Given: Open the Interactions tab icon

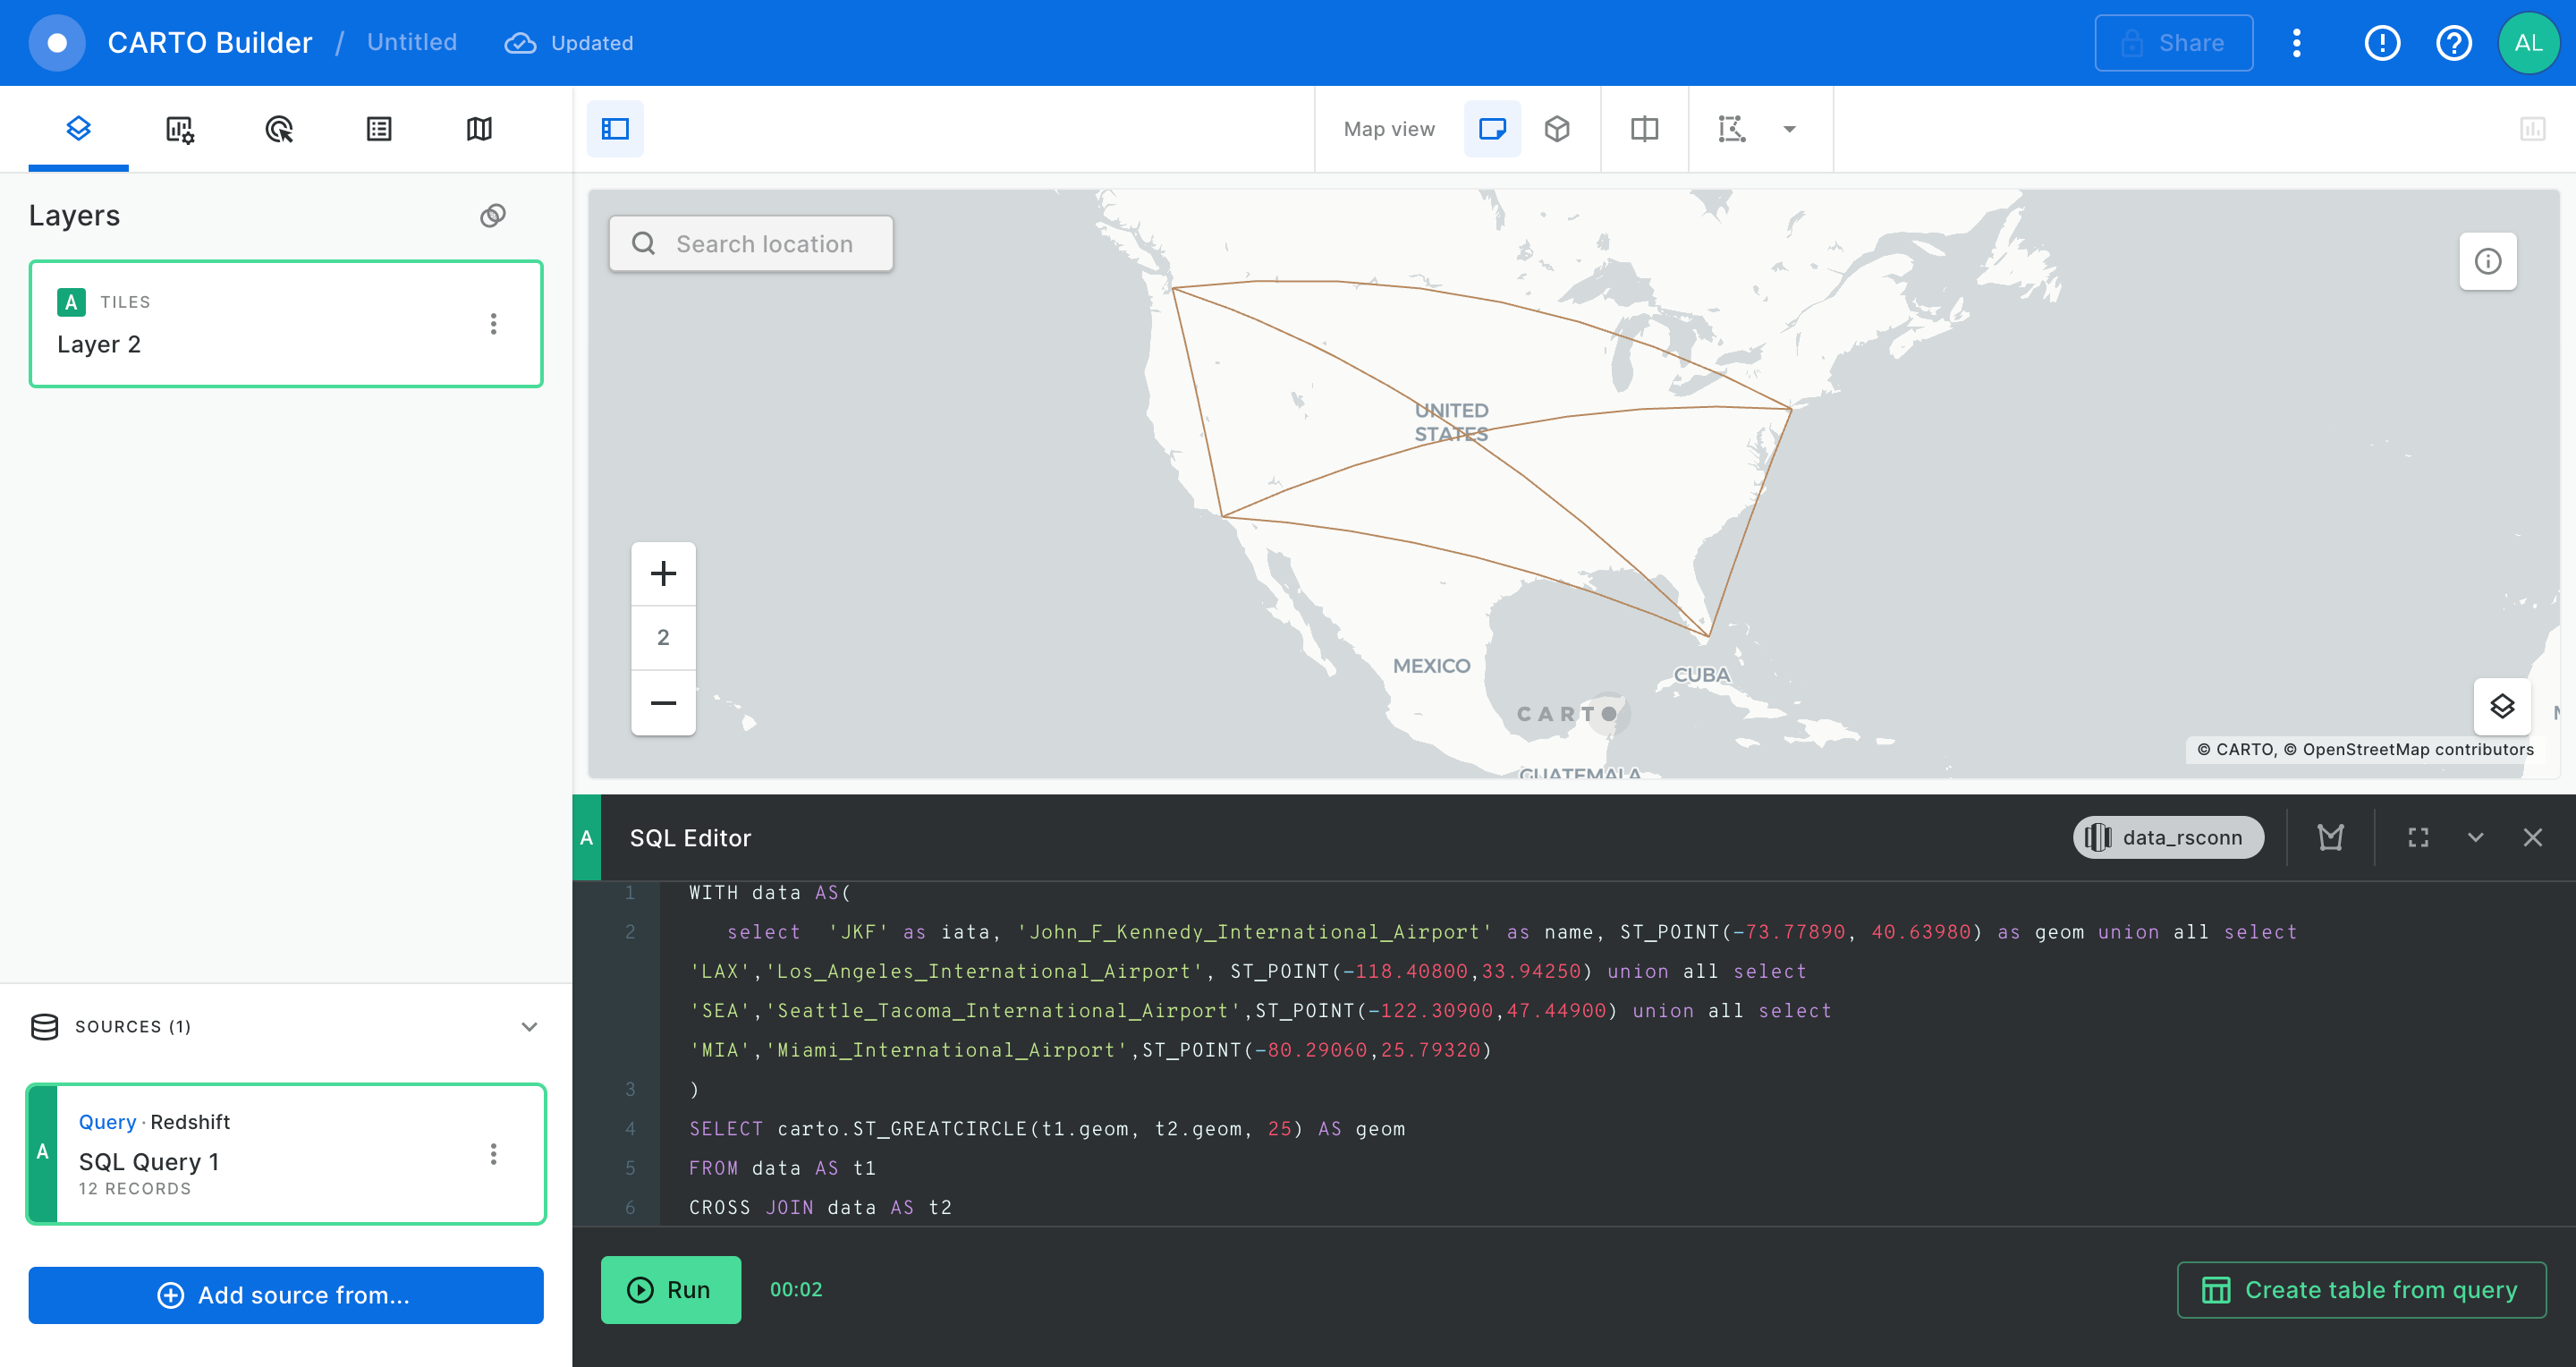Looking at the screenshot, I should point(279,129).
